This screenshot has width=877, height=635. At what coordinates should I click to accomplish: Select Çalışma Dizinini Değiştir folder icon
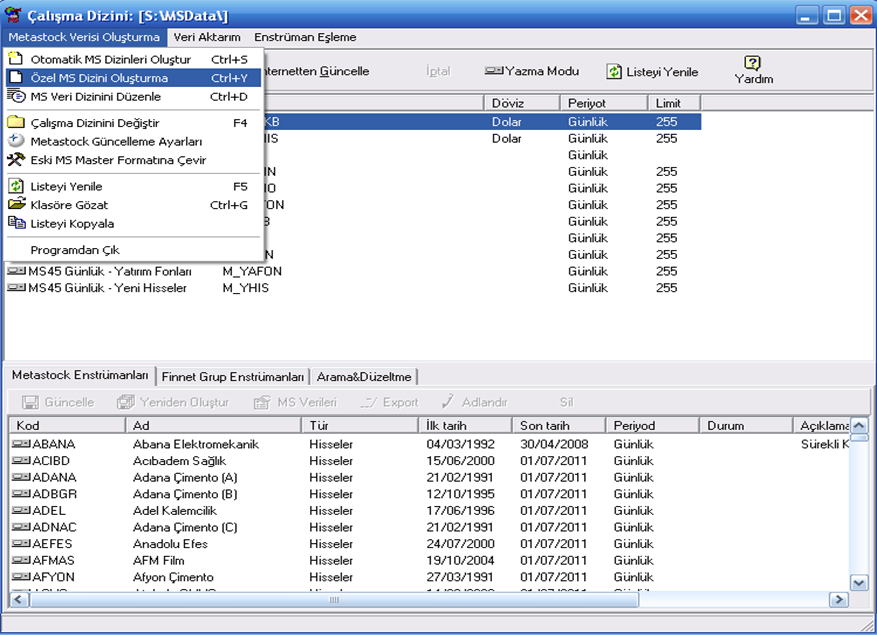point(16,123)
